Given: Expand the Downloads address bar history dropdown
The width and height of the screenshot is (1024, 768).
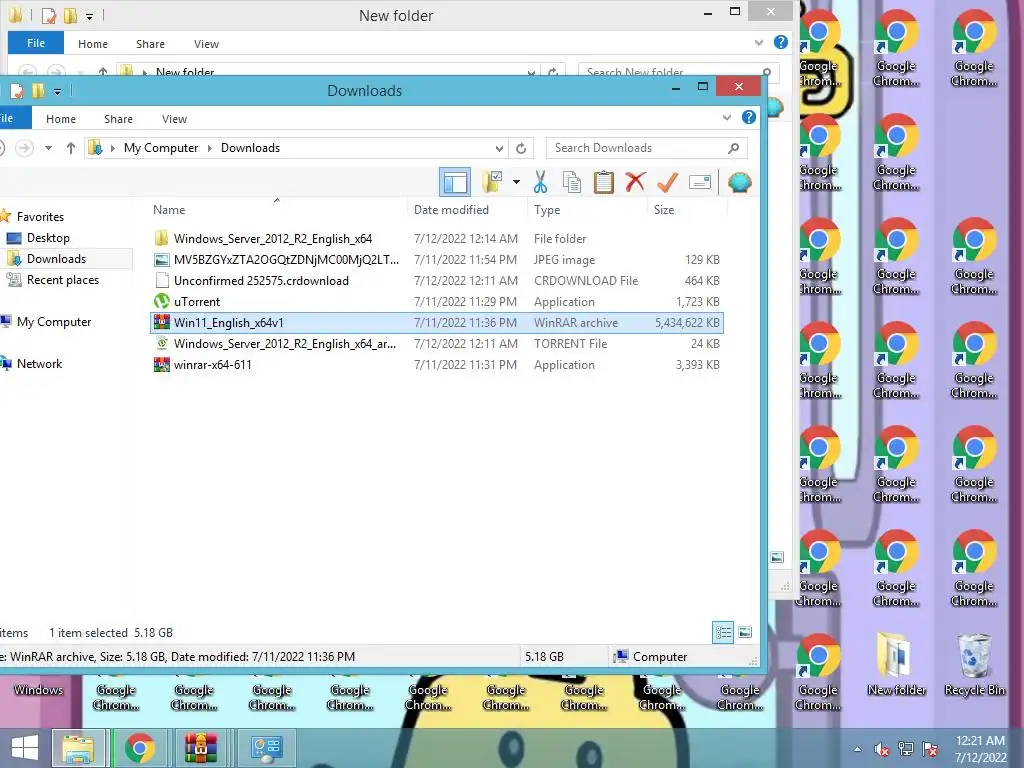Looking at the screenshot, I should 499,148.
